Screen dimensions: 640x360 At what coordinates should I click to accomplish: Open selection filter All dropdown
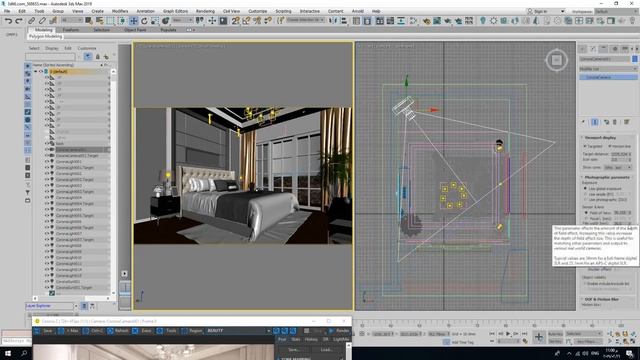click(x=72, y=20)
